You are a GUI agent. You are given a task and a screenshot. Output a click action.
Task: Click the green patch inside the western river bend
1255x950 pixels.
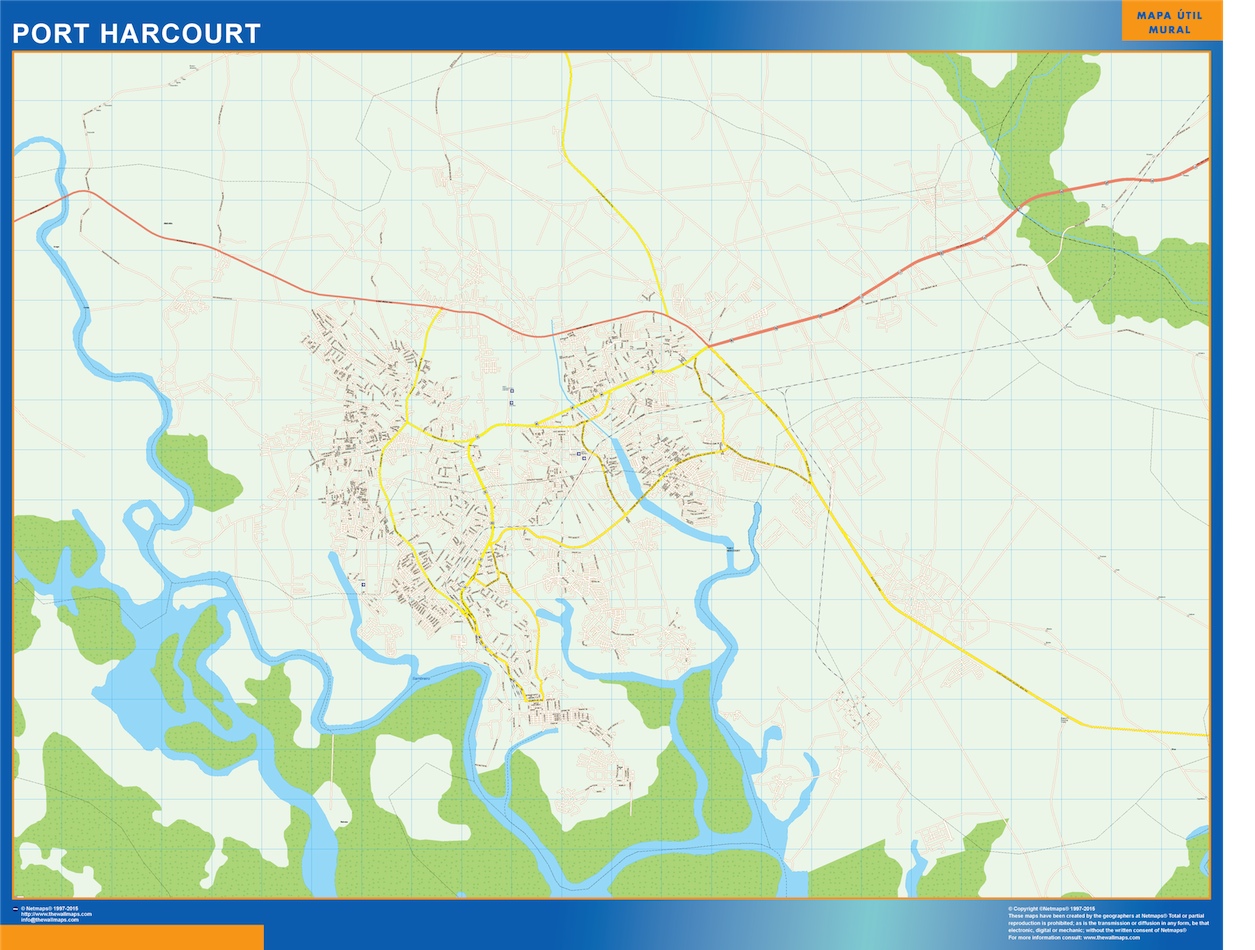point(200,472)
